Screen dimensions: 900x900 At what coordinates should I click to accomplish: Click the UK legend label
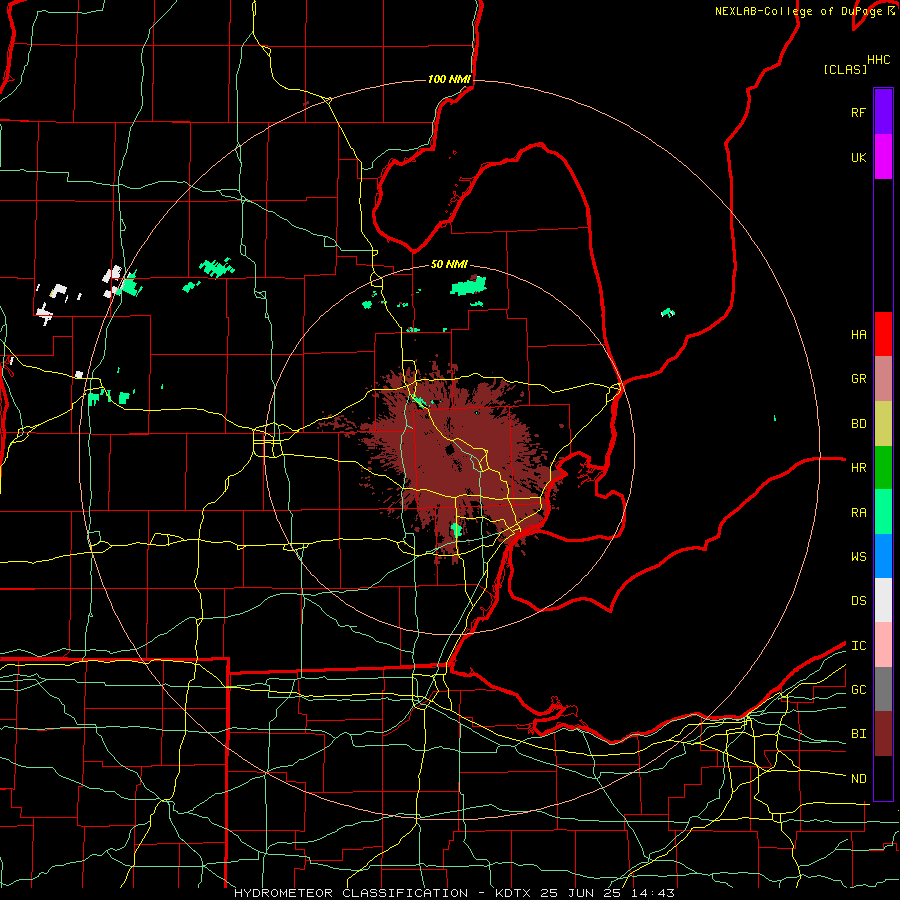pos(858,157)
